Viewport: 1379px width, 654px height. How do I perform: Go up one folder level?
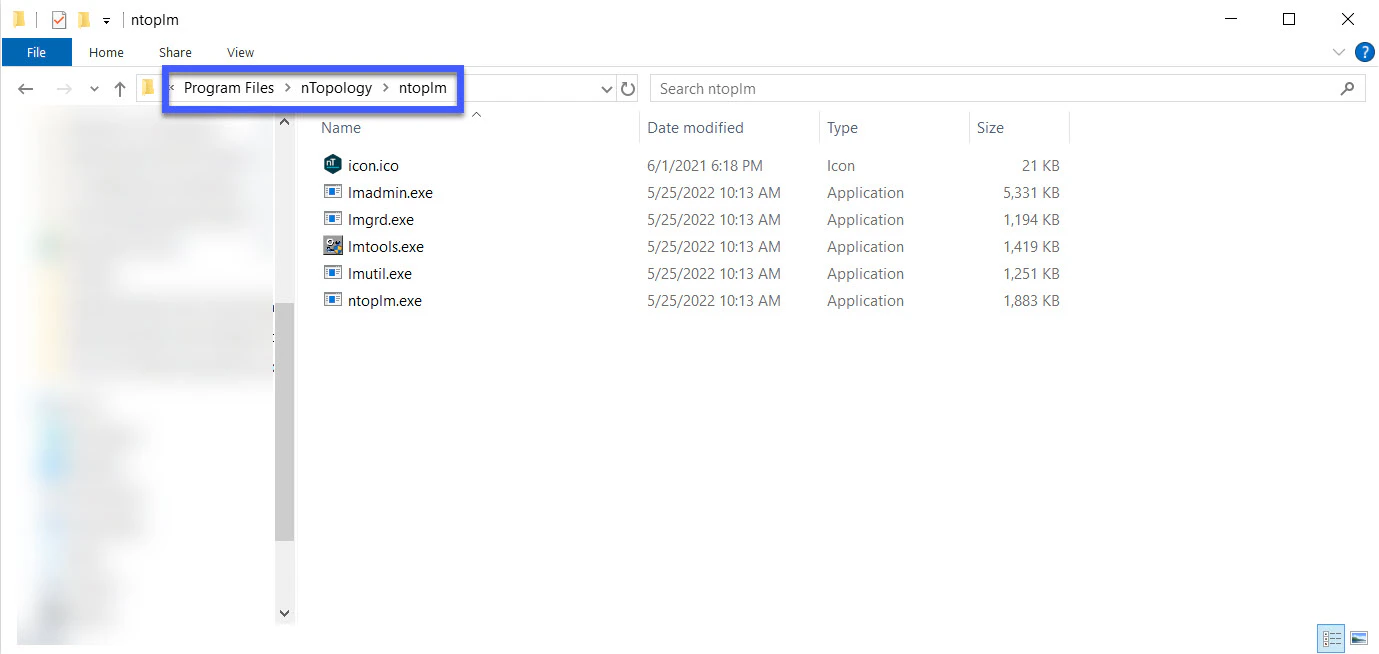[x=120, y=89]
